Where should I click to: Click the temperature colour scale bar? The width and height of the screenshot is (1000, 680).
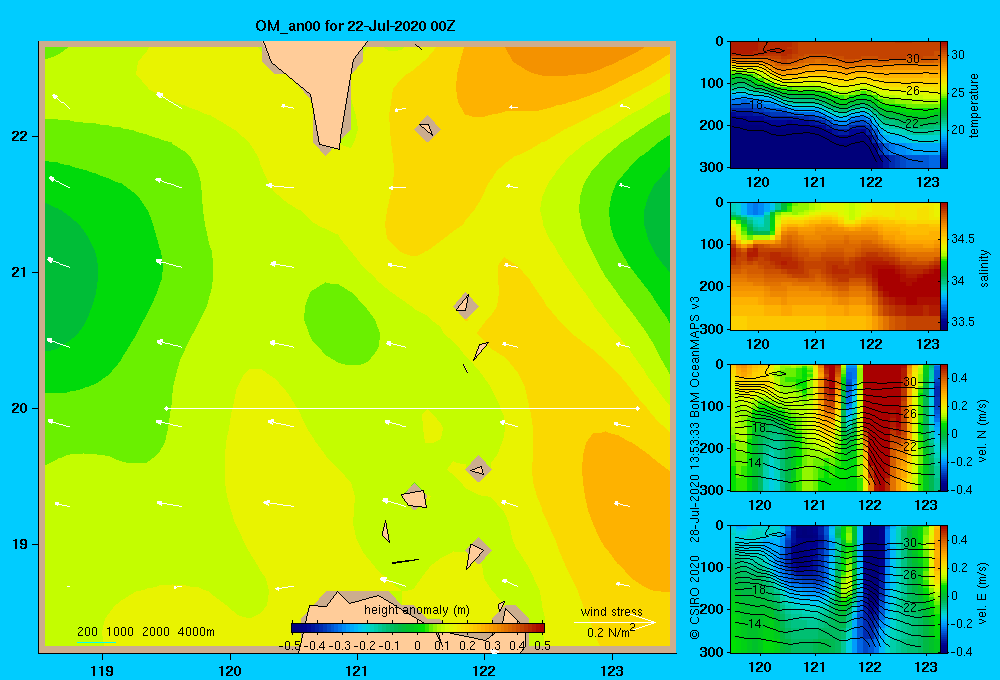pos(944,105)
